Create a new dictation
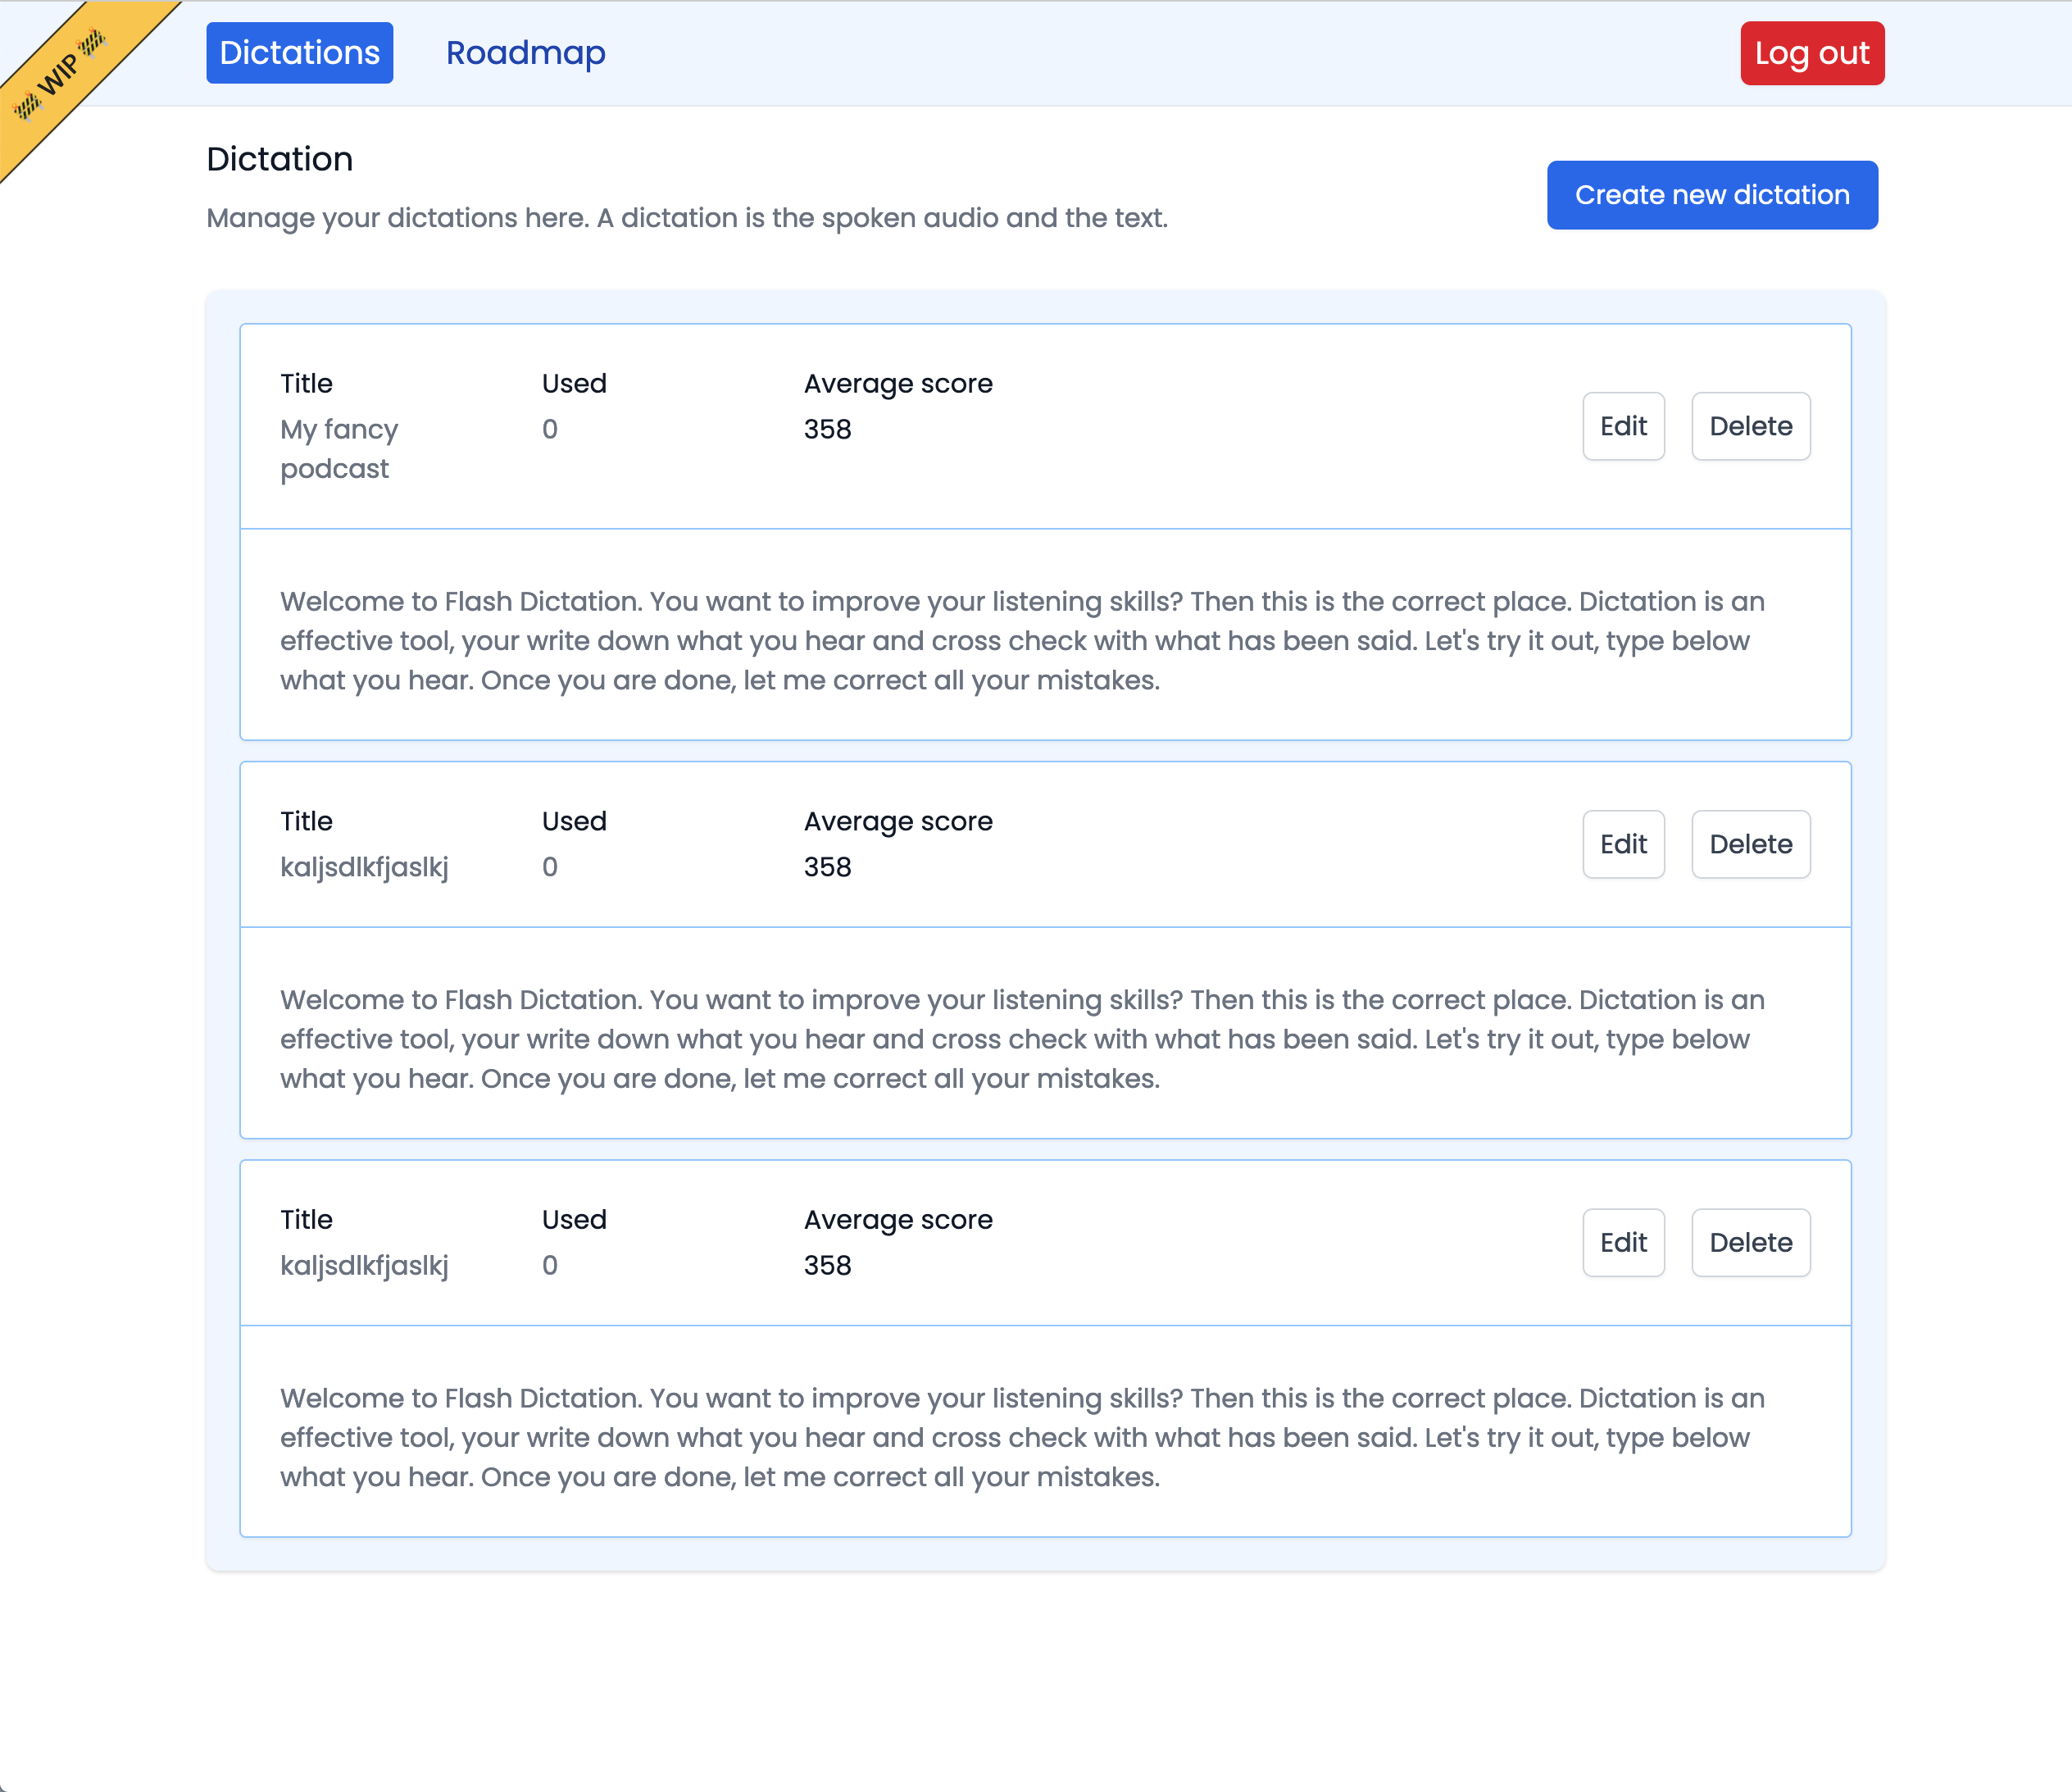2072x1792 pixels. (x=1712, y=195)
